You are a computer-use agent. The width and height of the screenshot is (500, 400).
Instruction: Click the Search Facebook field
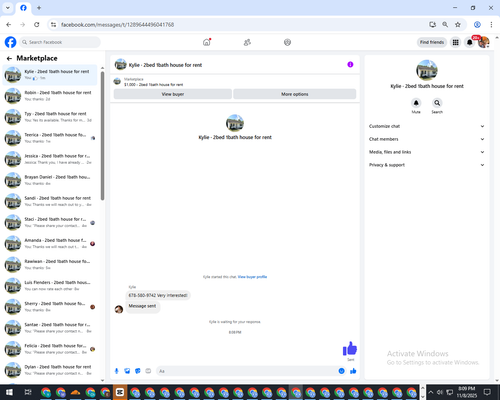[60, 42]
